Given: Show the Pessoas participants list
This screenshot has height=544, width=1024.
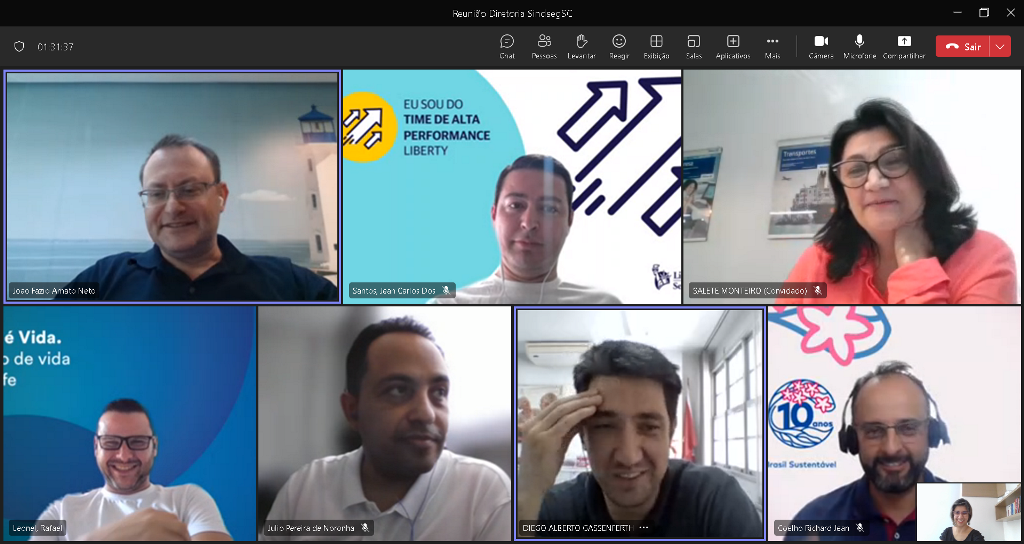Looking at the screenshot, I should tap(544, 46).
